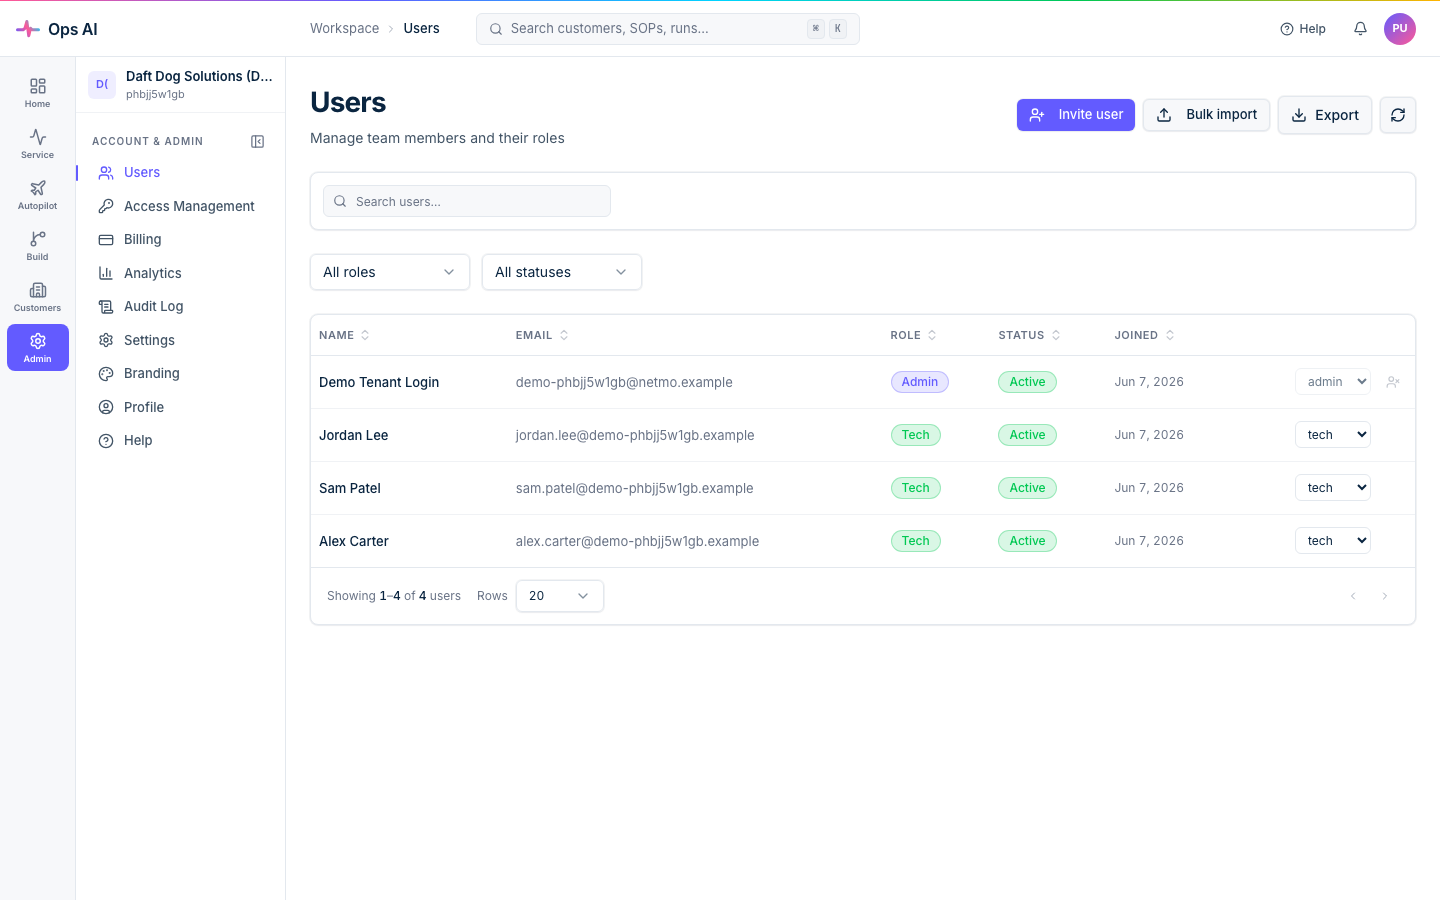The image size is (1440, 900).
Task: Click the refresh users icon button
Action: [x=1398, y=115]
